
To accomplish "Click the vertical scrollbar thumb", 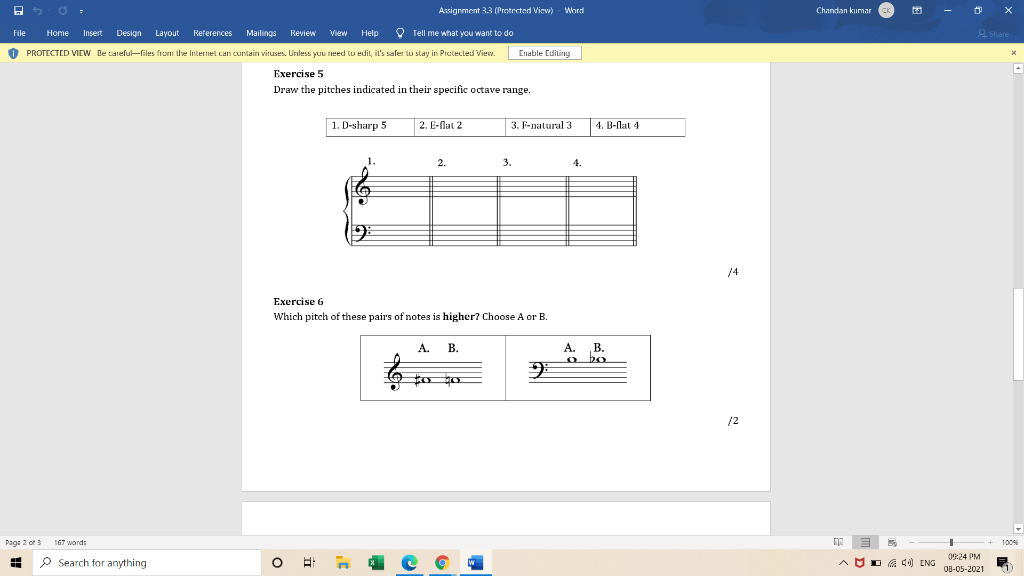I will [1018, 334].
